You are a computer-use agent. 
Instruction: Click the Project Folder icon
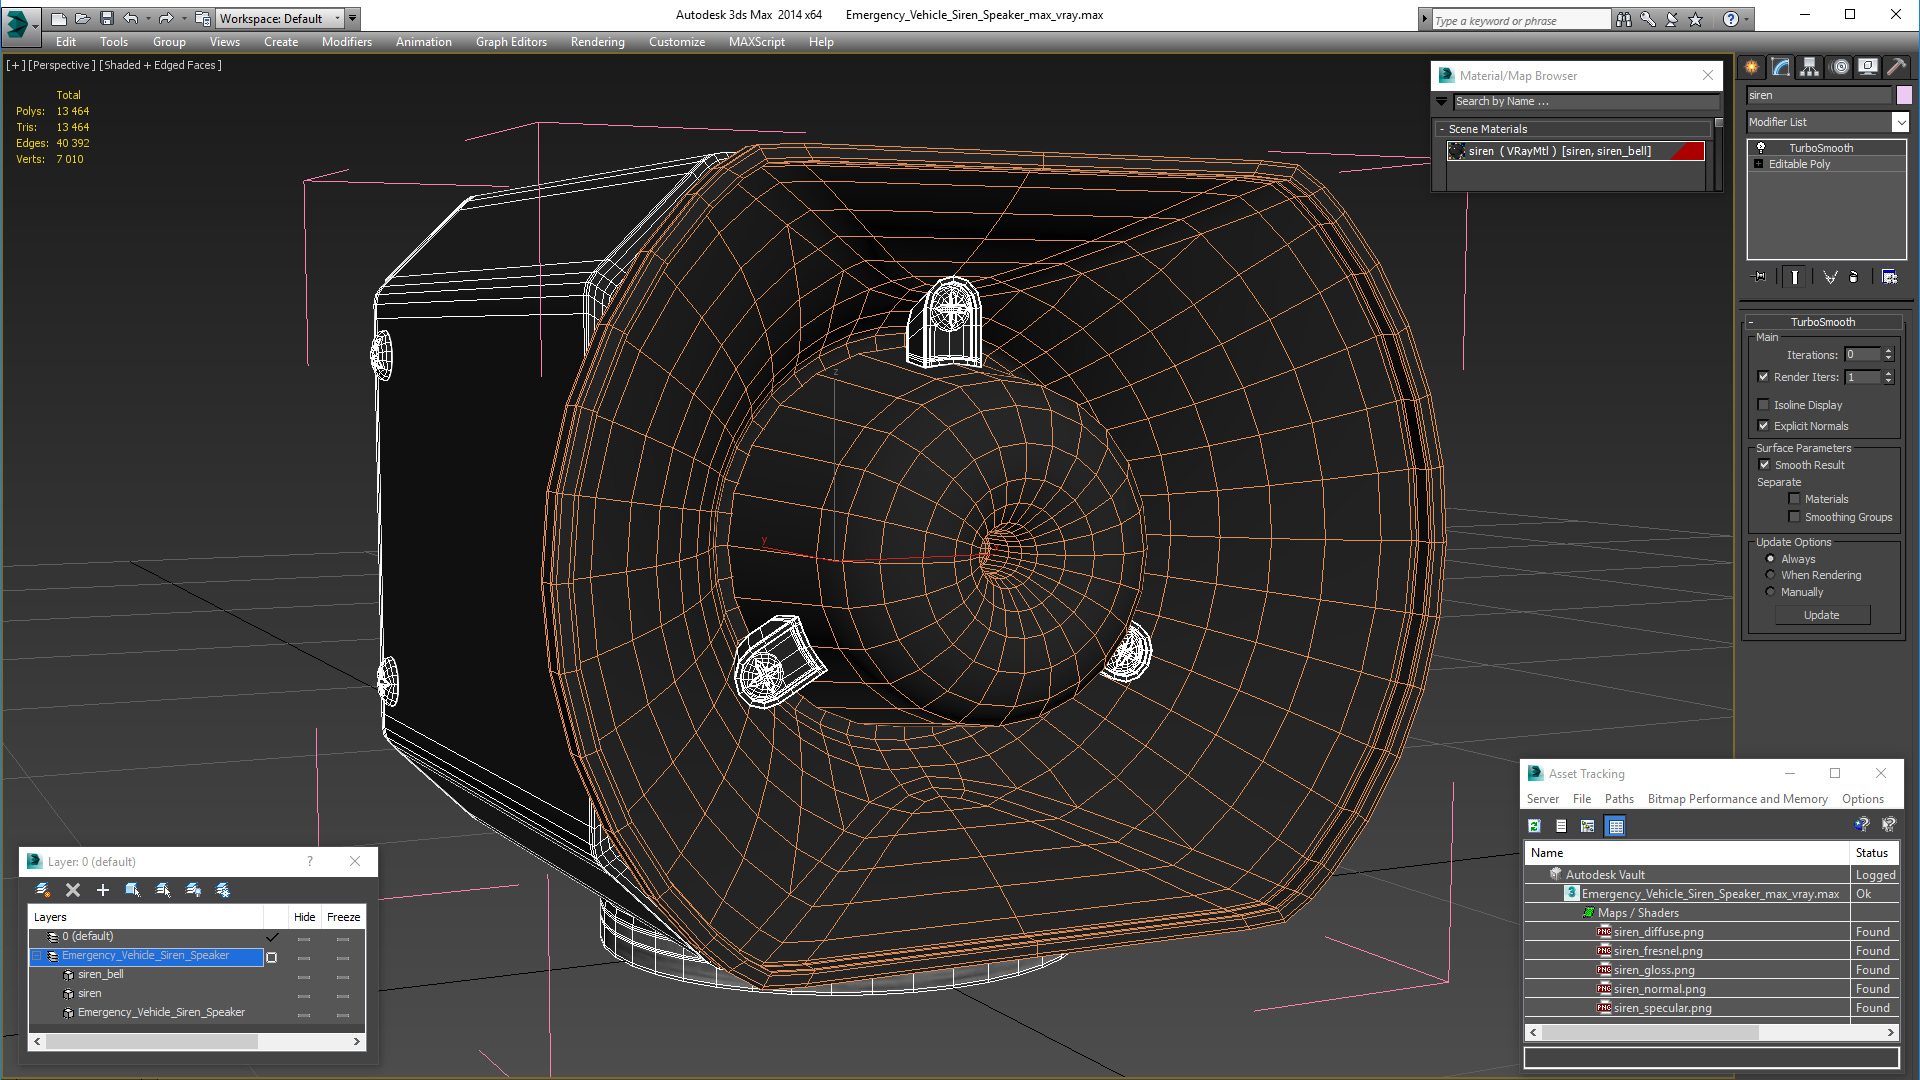pos(203,18)
